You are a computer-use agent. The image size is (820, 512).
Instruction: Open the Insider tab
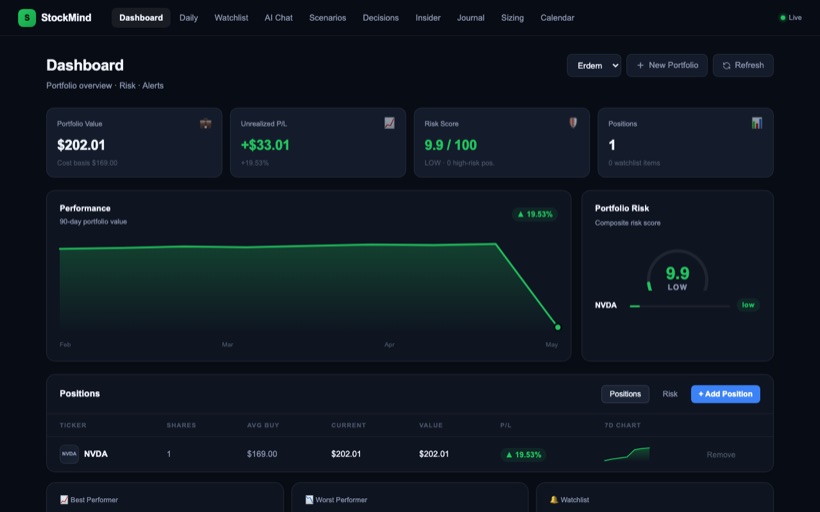[428, 18]
